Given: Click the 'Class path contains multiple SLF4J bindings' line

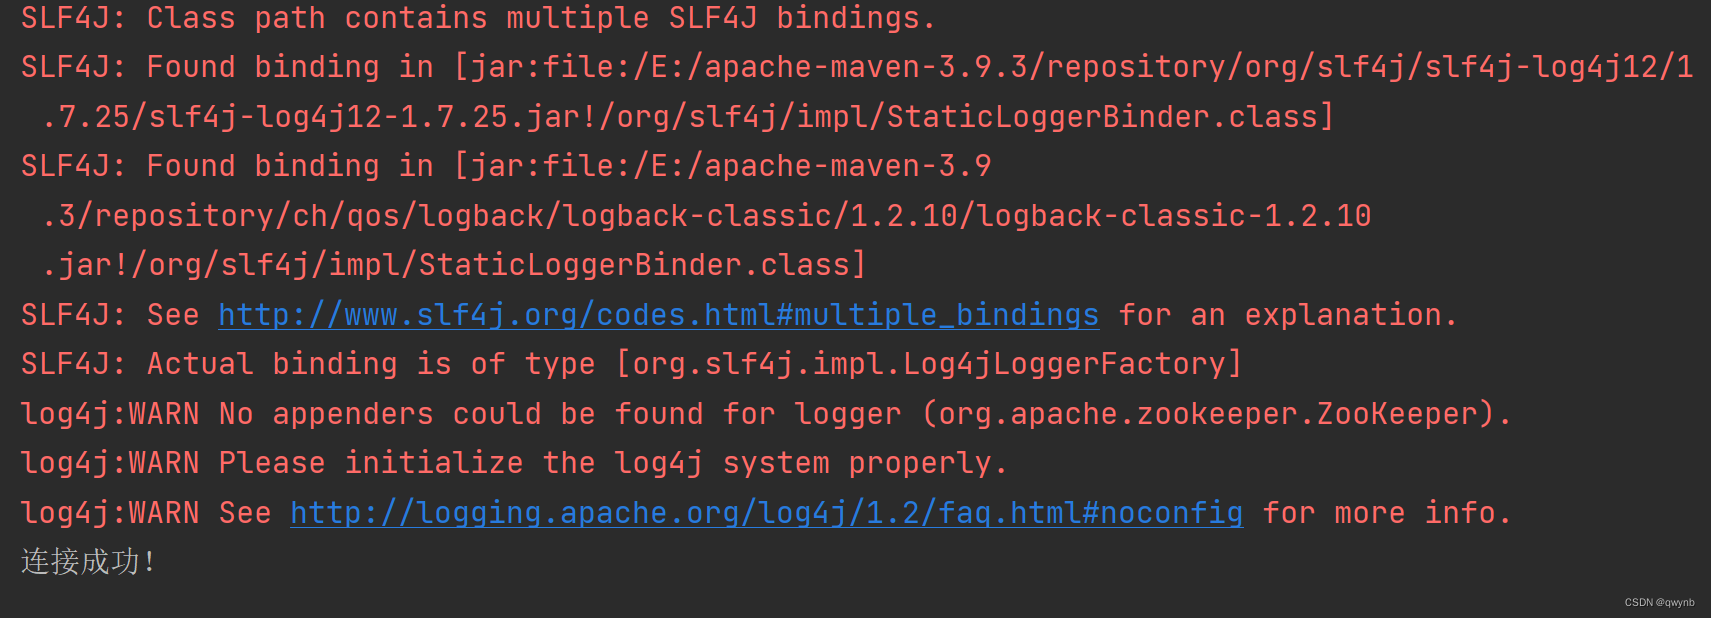Looking at the screenshot, I should 478,18.
